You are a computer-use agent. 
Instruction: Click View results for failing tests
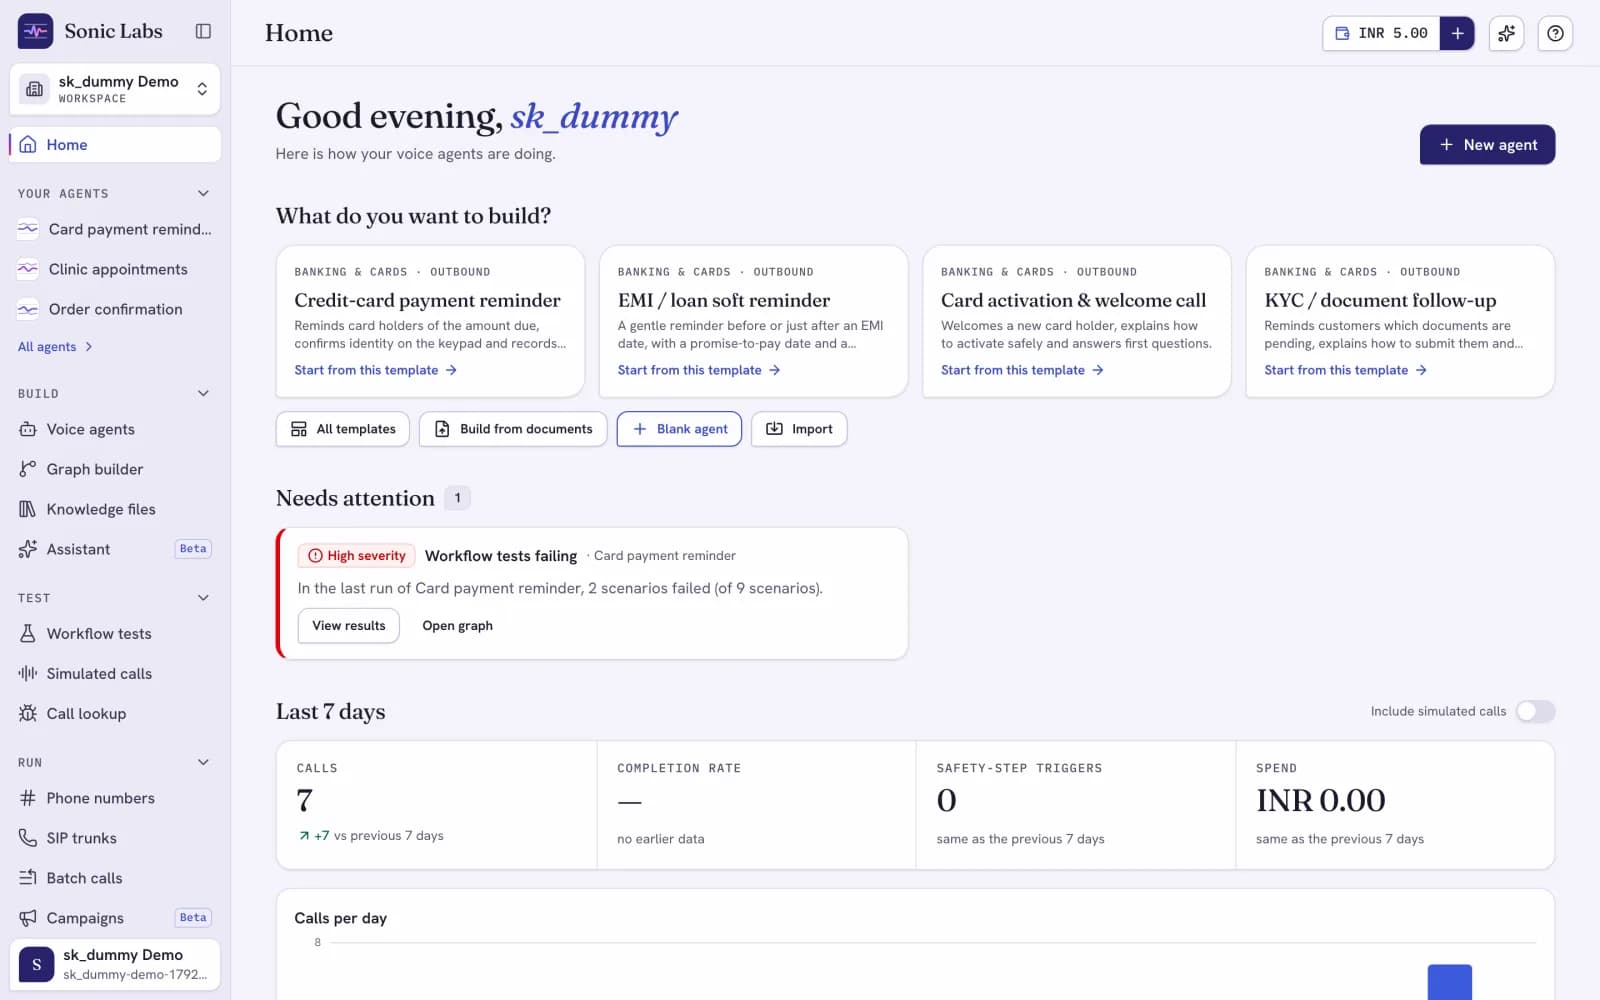coord(348,626)
